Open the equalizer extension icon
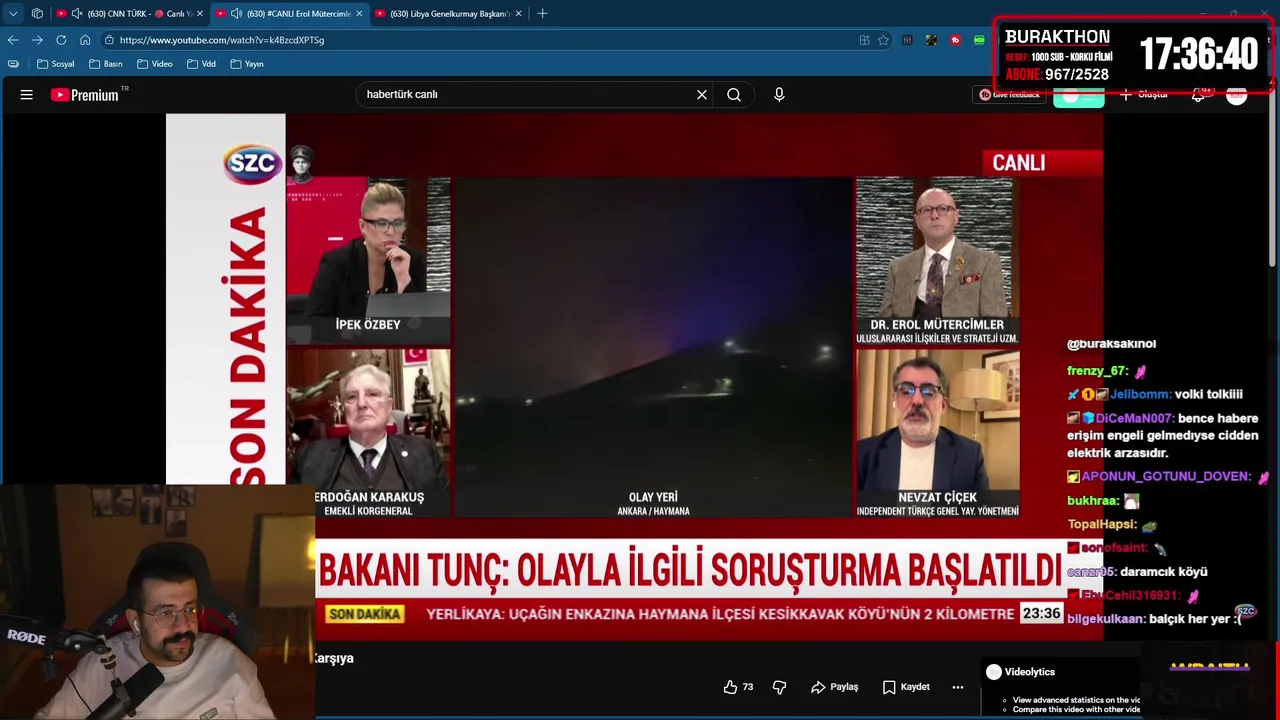The width and height of the screenshot is (1280, 720). point(907,40)
